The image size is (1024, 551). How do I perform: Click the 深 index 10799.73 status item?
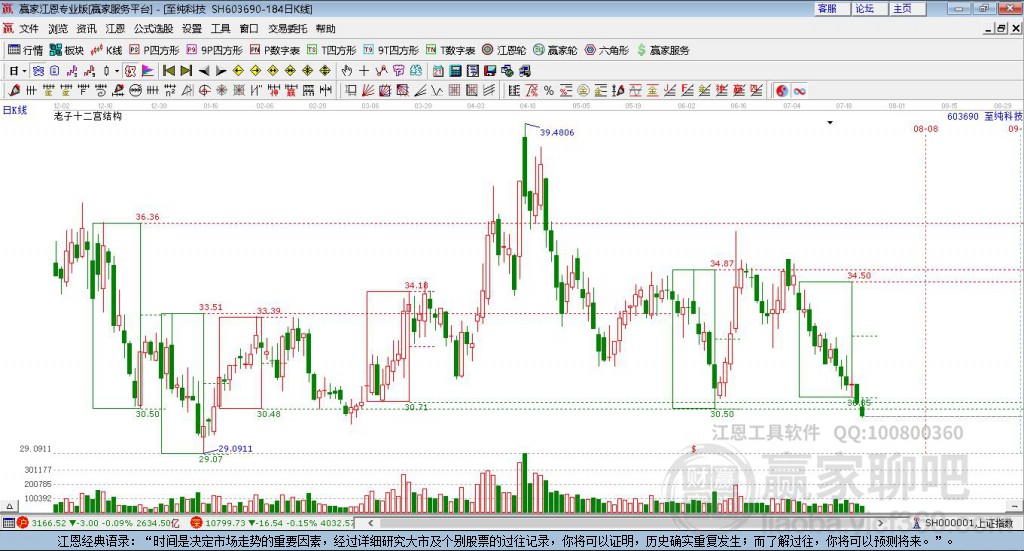[273, 523]
